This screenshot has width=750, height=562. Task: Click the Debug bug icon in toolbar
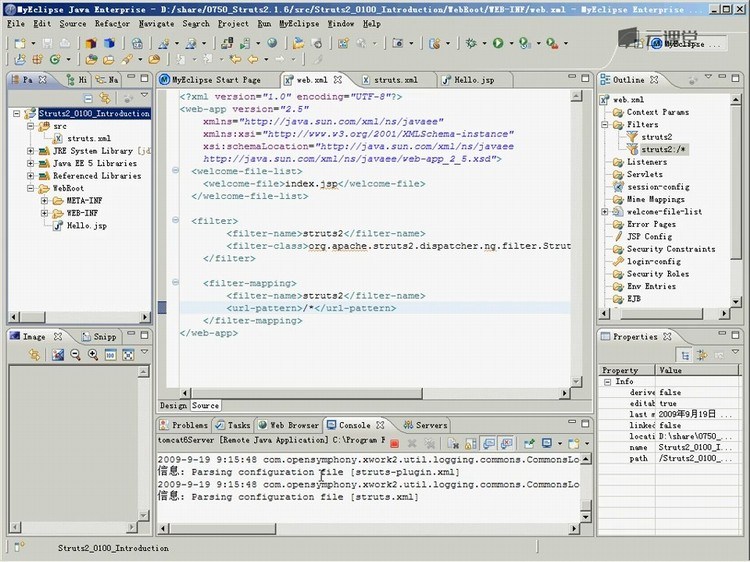[x=471, y=44]
